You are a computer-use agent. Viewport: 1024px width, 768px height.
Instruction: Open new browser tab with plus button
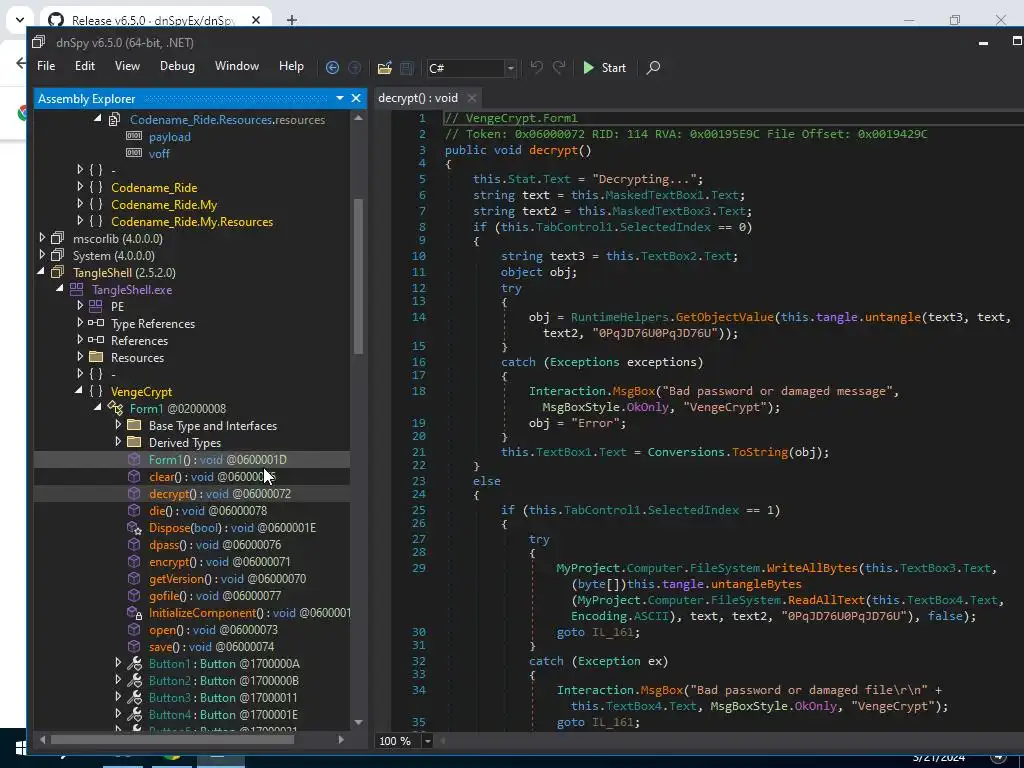pos(291,20)
